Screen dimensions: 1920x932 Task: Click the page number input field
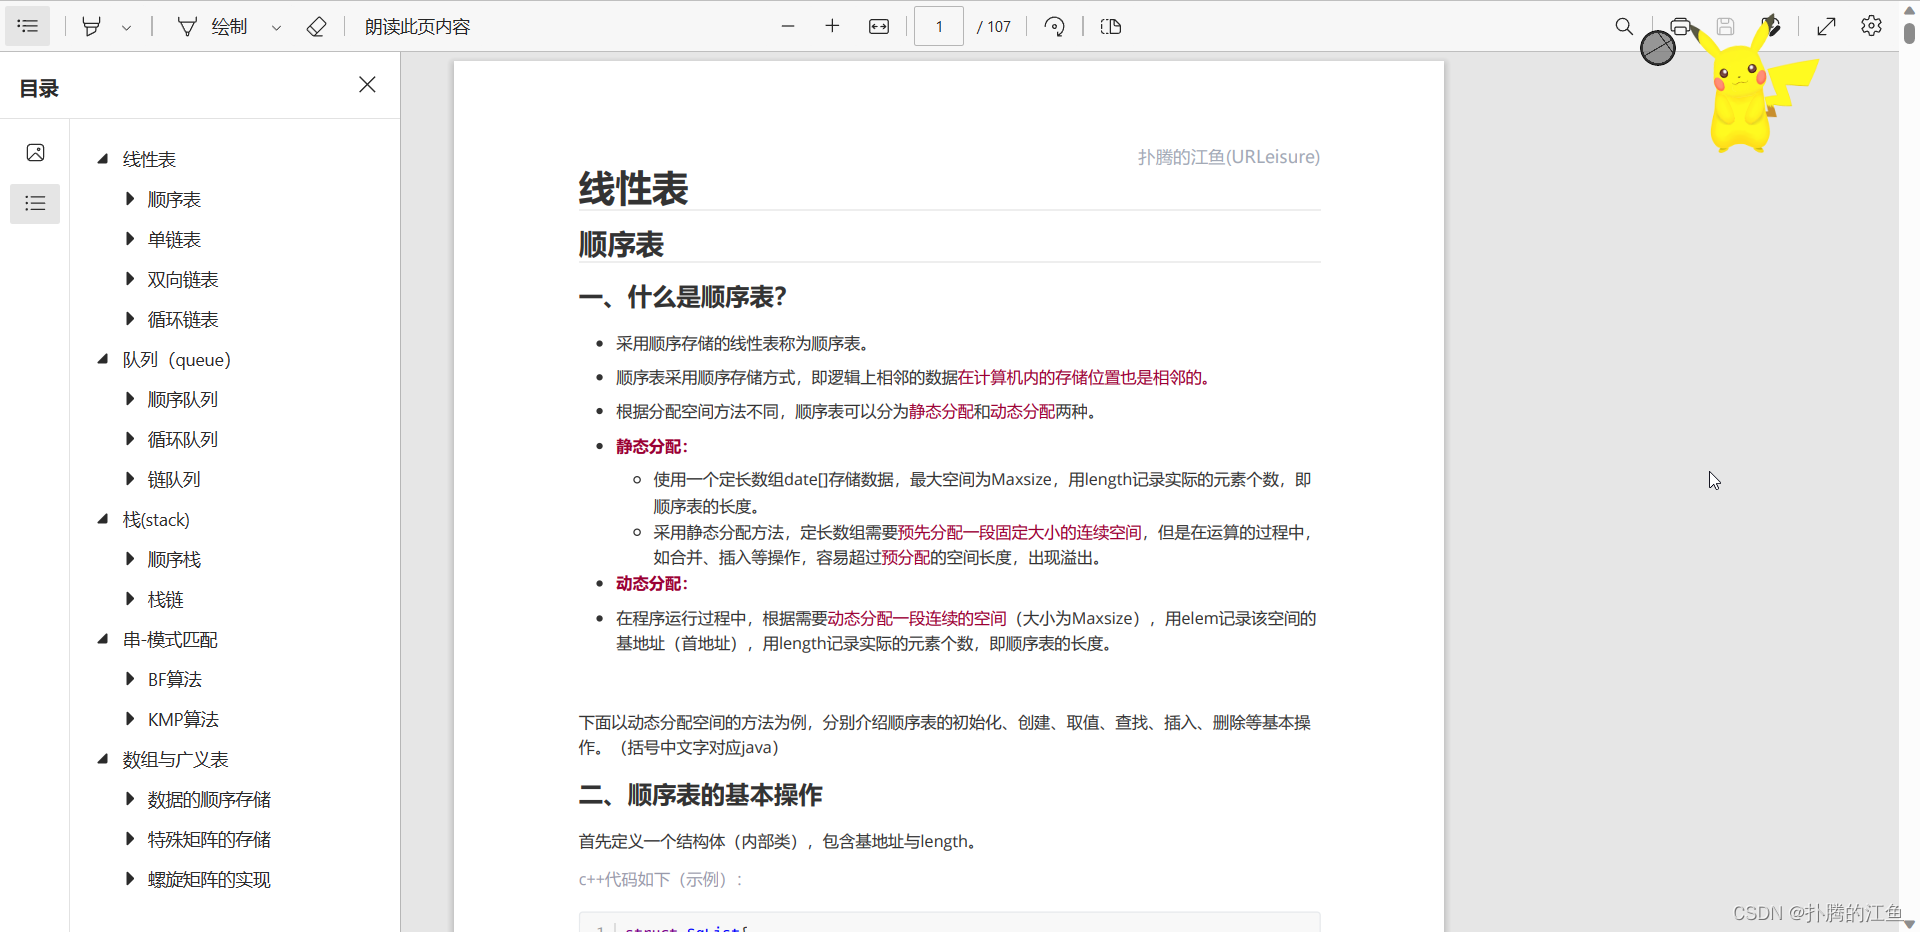[x=939, y=27]
